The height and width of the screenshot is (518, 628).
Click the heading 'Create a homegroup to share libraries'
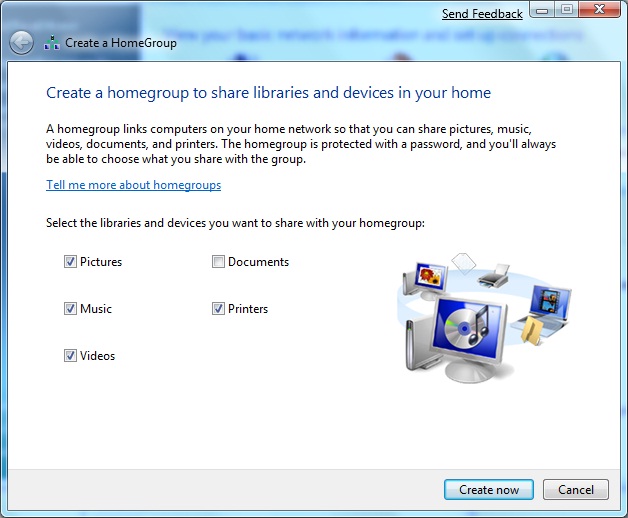click(x=268, y=93)
